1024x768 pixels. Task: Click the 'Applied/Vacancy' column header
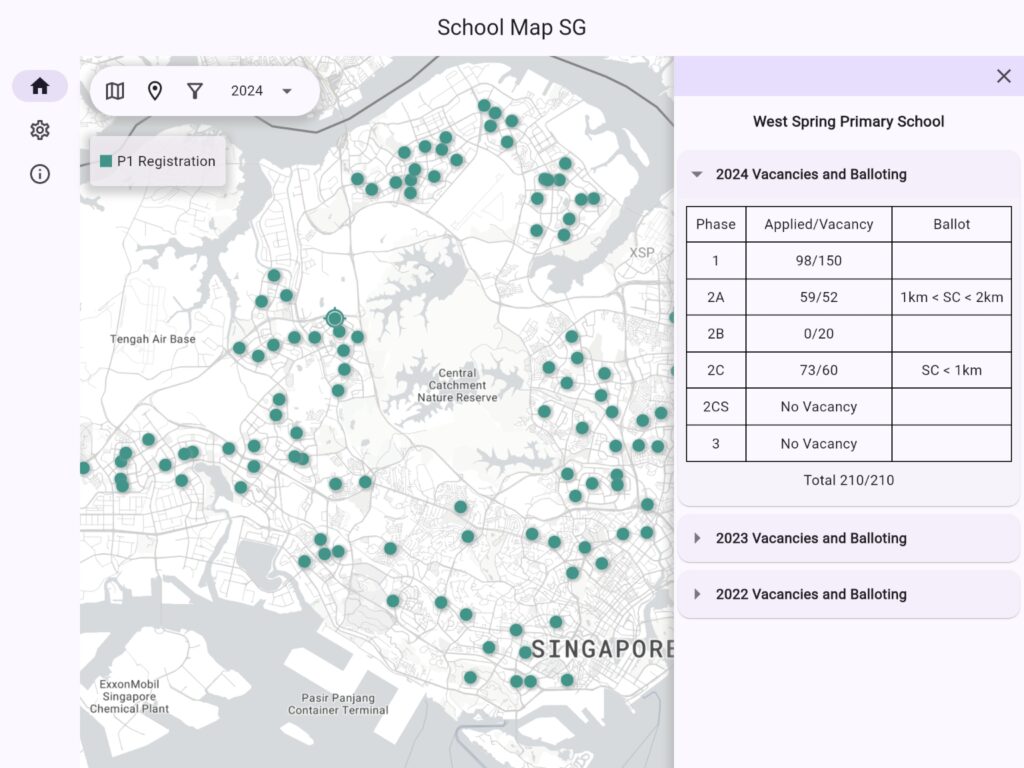[818, 224]
